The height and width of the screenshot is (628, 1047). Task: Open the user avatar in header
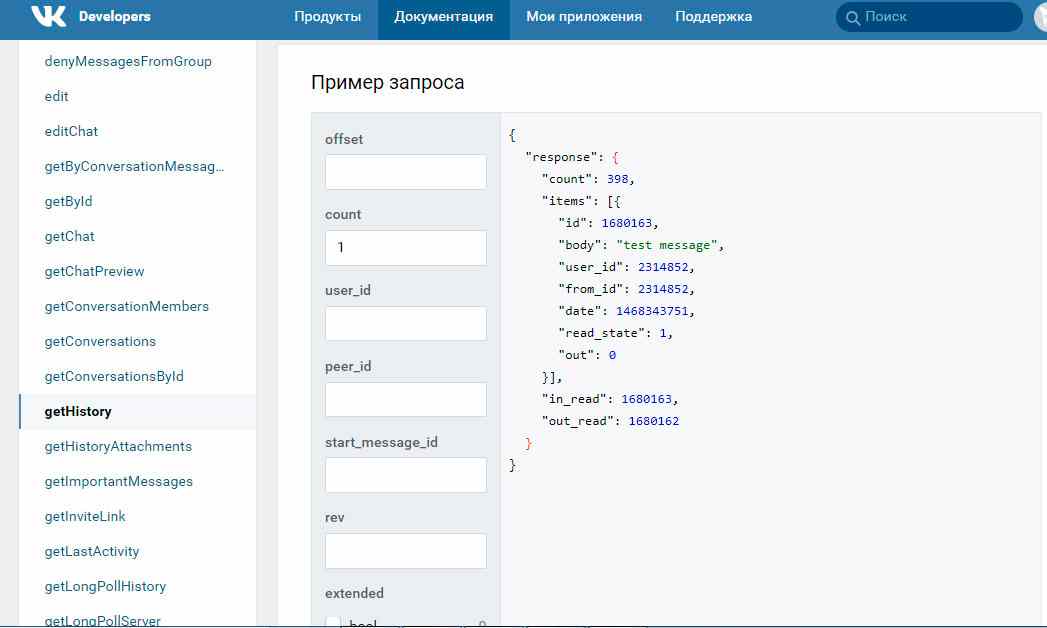point(1040,17)
